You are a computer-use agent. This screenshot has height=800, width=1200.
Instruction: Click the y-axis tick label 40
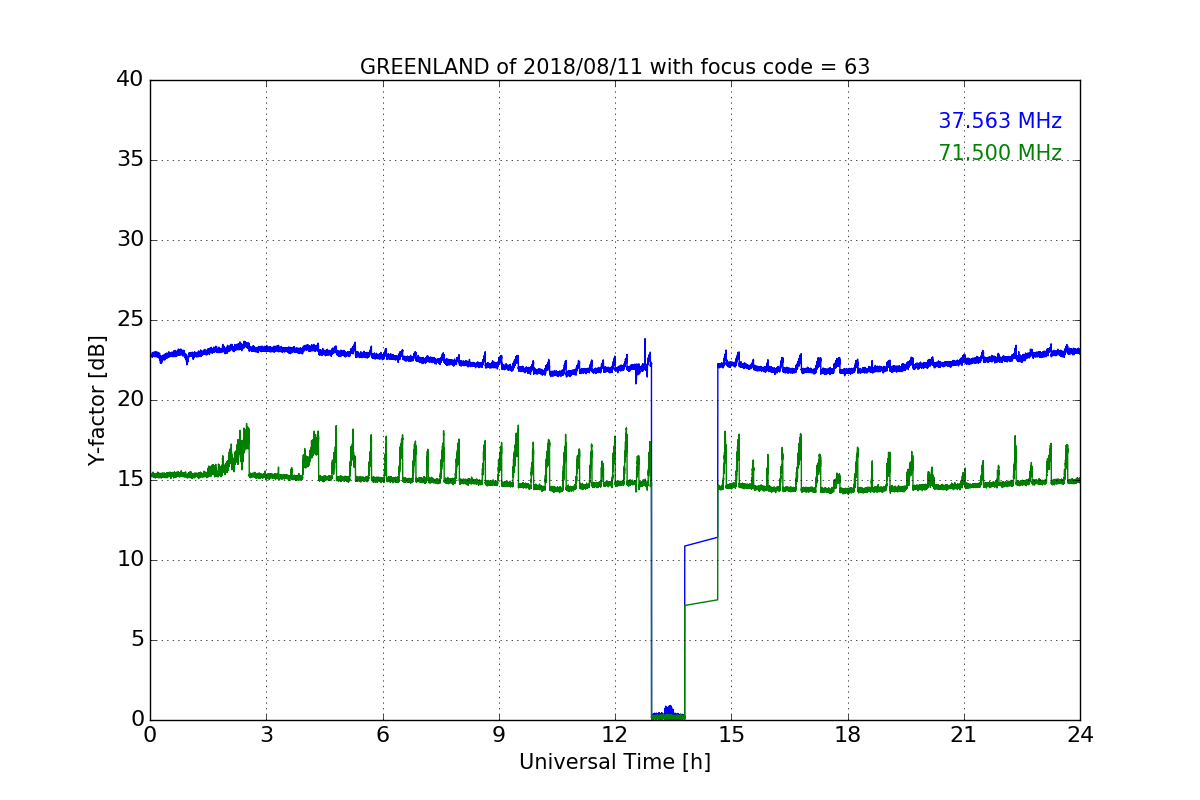[x=130, y=80]
